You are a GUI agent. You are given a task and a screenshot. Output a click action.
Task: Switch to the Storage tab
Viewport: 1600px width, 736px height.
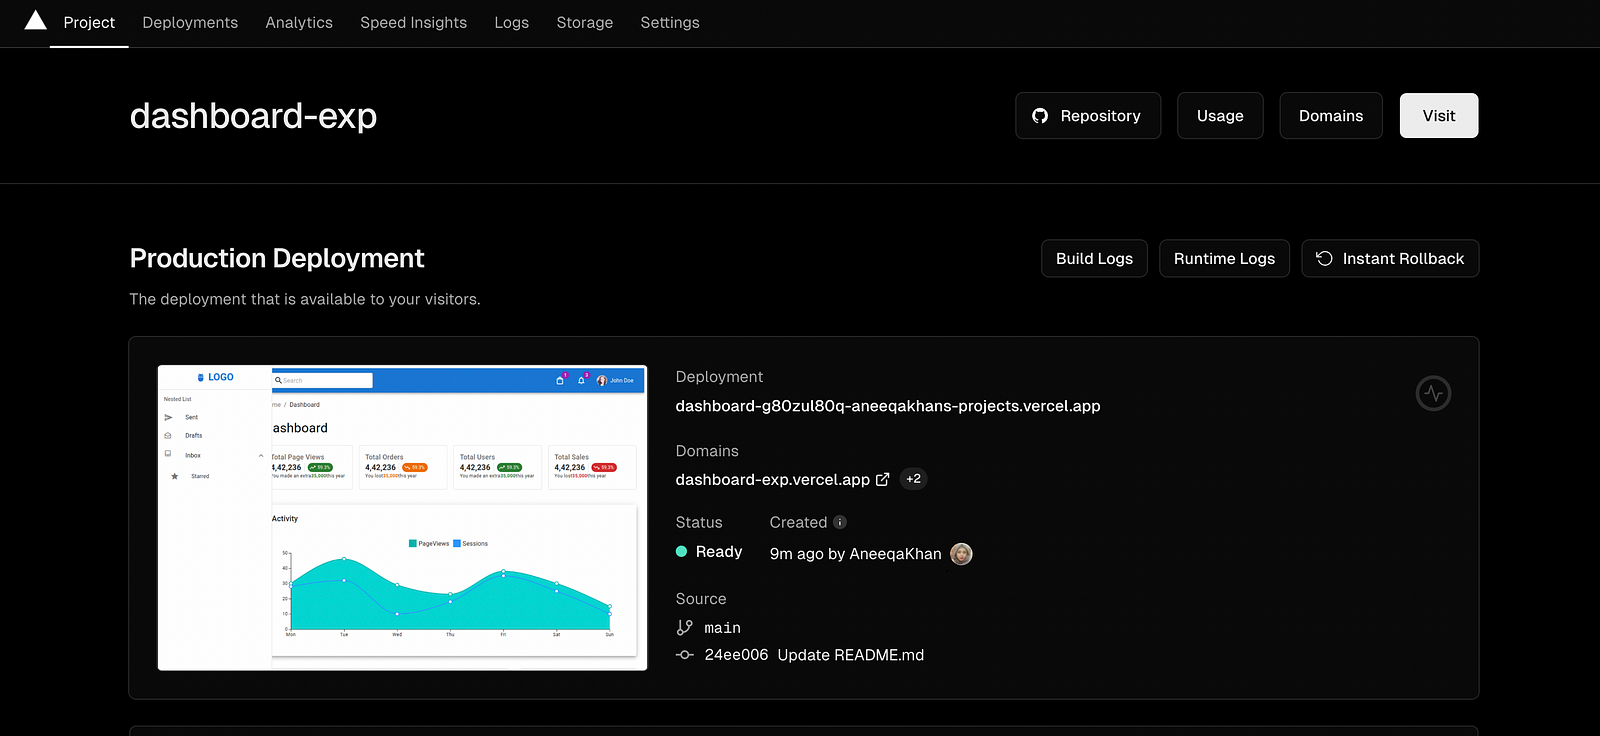tap(585, 22)
